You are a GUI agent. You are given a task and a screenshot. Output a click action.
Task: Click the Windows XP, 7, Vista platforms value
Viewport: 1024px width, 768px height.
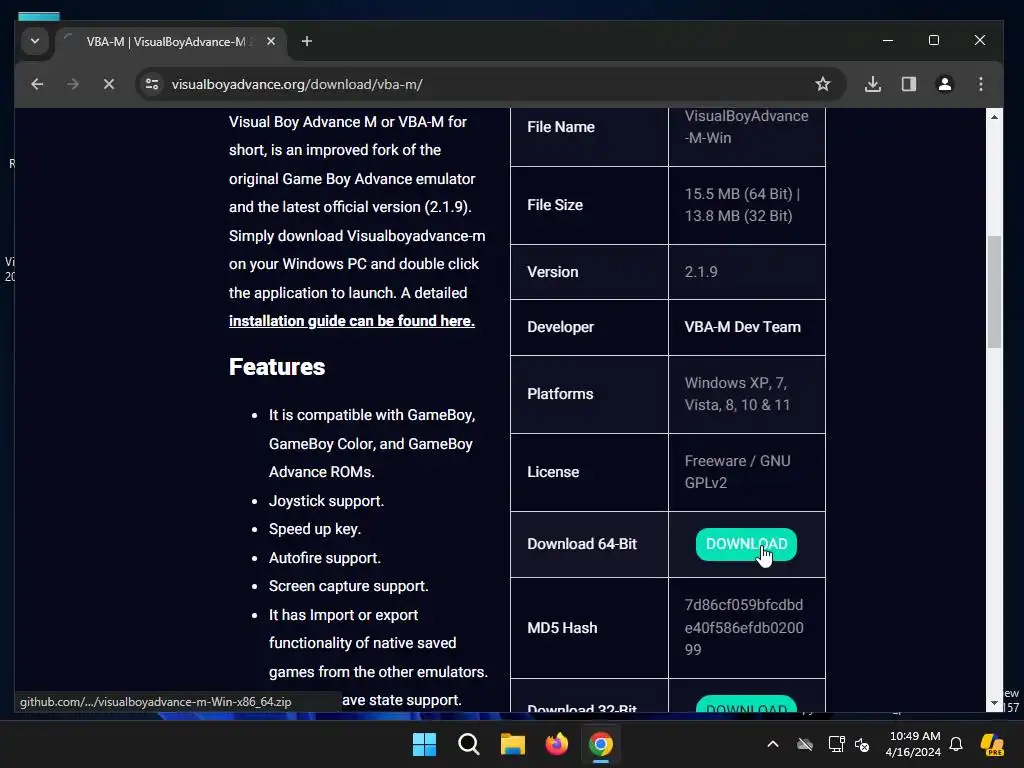tap(737, 394)
